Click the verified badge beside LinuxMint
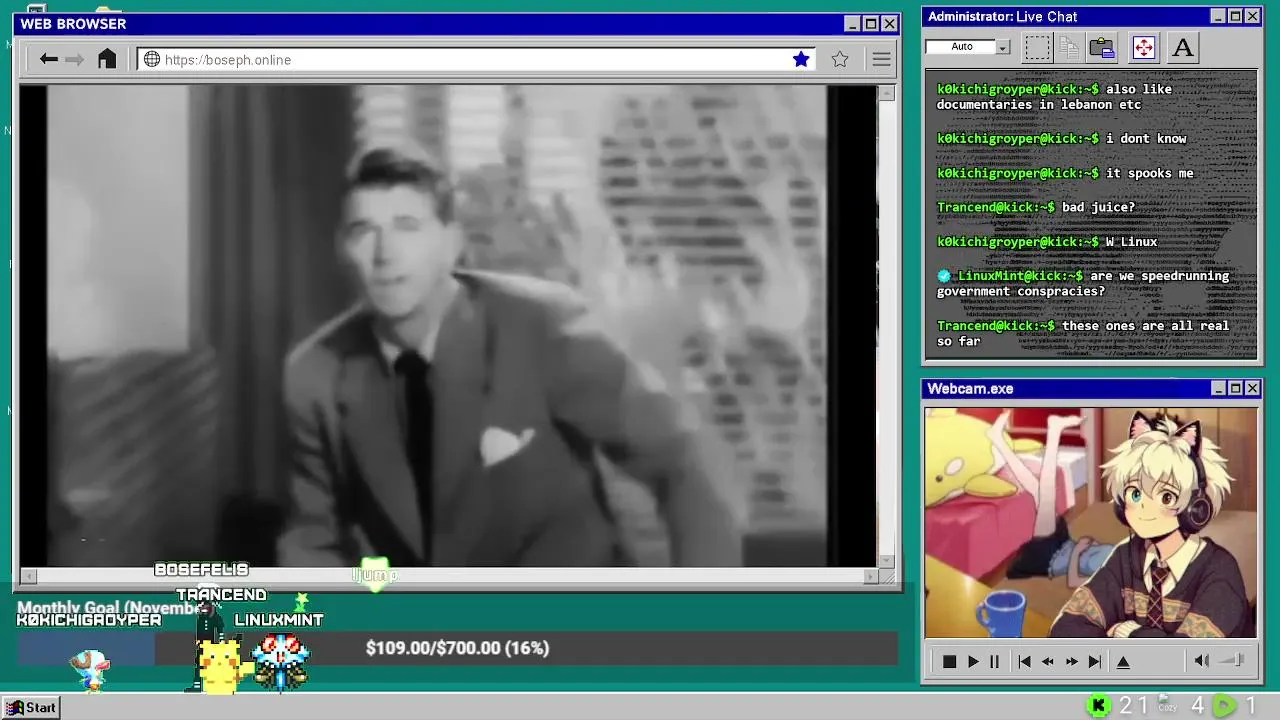1280x720 pixels. (944, 275)
